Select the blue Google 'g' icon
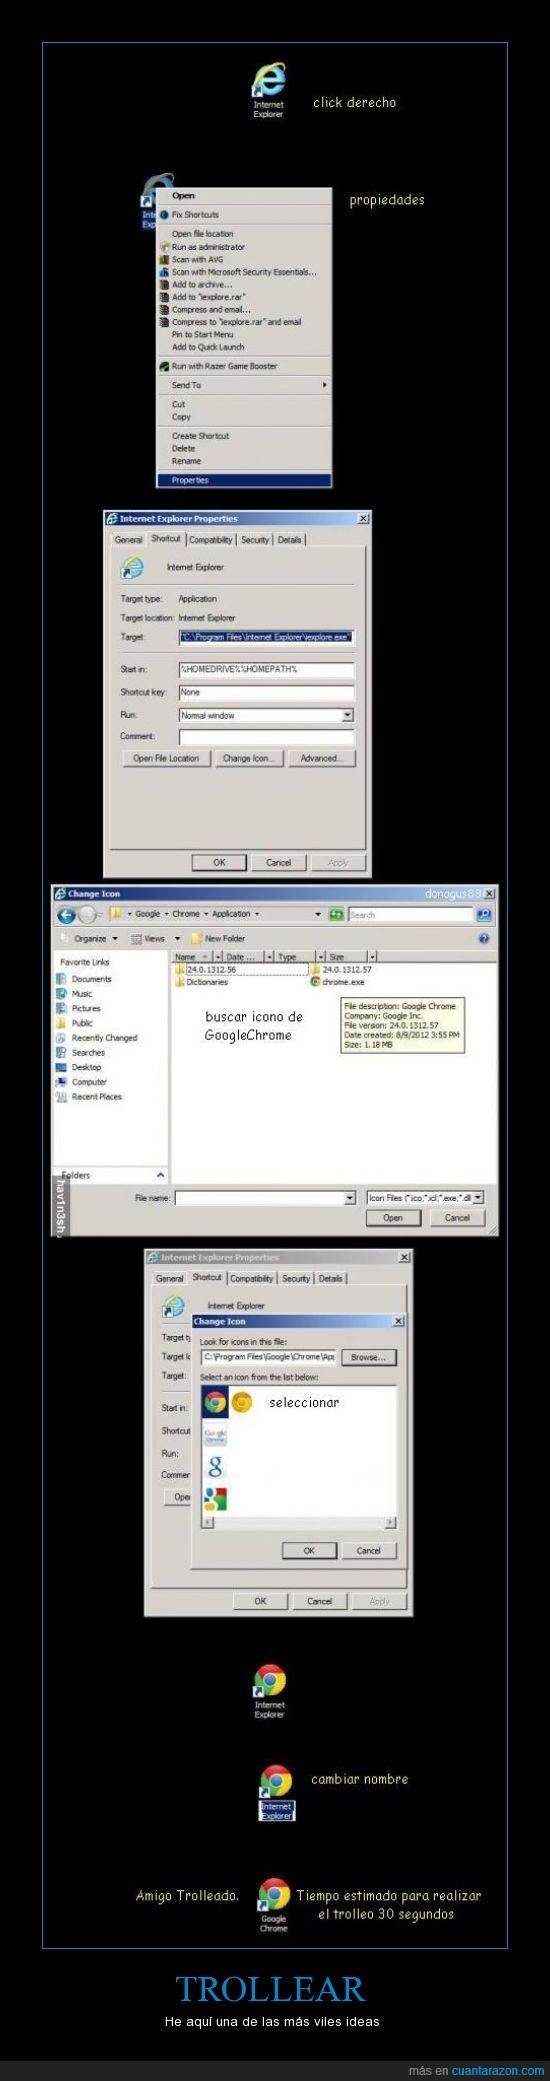The width and height of the screenshot is (550, 2081). (214, 1467)
